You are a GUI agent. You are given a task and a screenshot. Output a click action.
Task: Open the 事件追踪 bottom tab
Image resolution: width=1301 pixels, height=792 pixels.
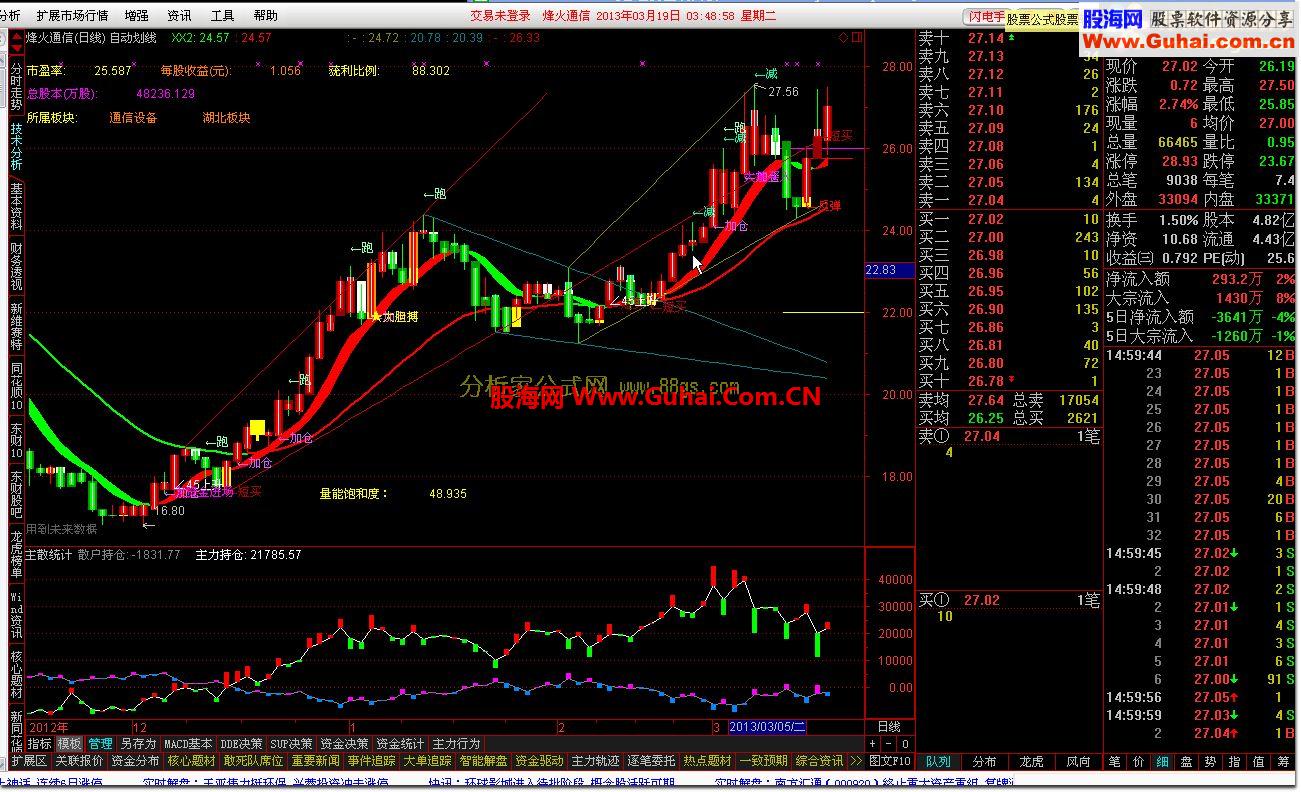tap(372, 761)
